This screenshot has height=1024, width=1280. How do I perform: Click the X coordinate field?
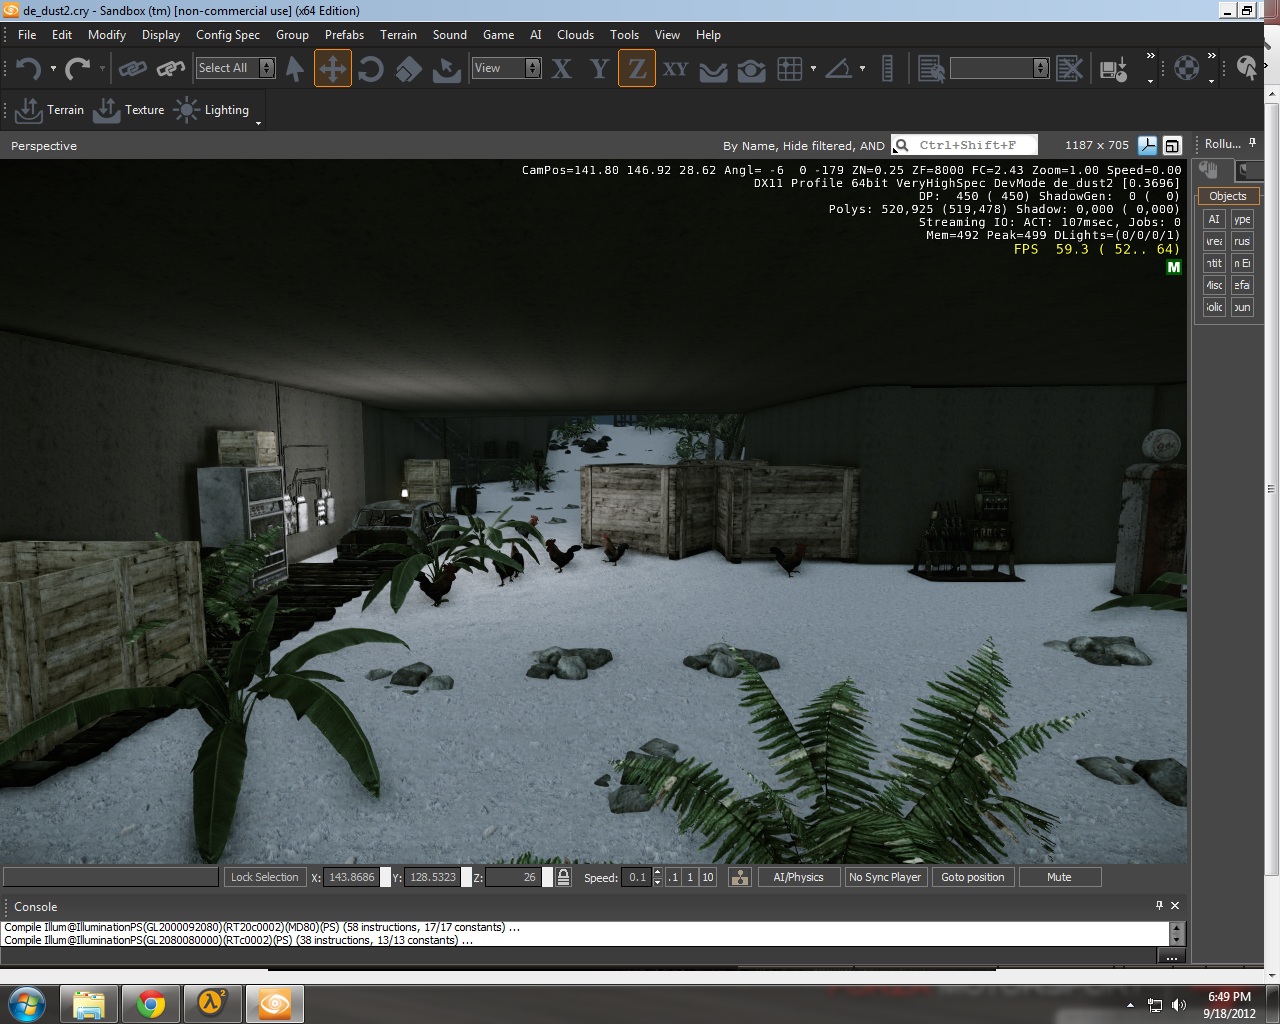tap(351, 877)
